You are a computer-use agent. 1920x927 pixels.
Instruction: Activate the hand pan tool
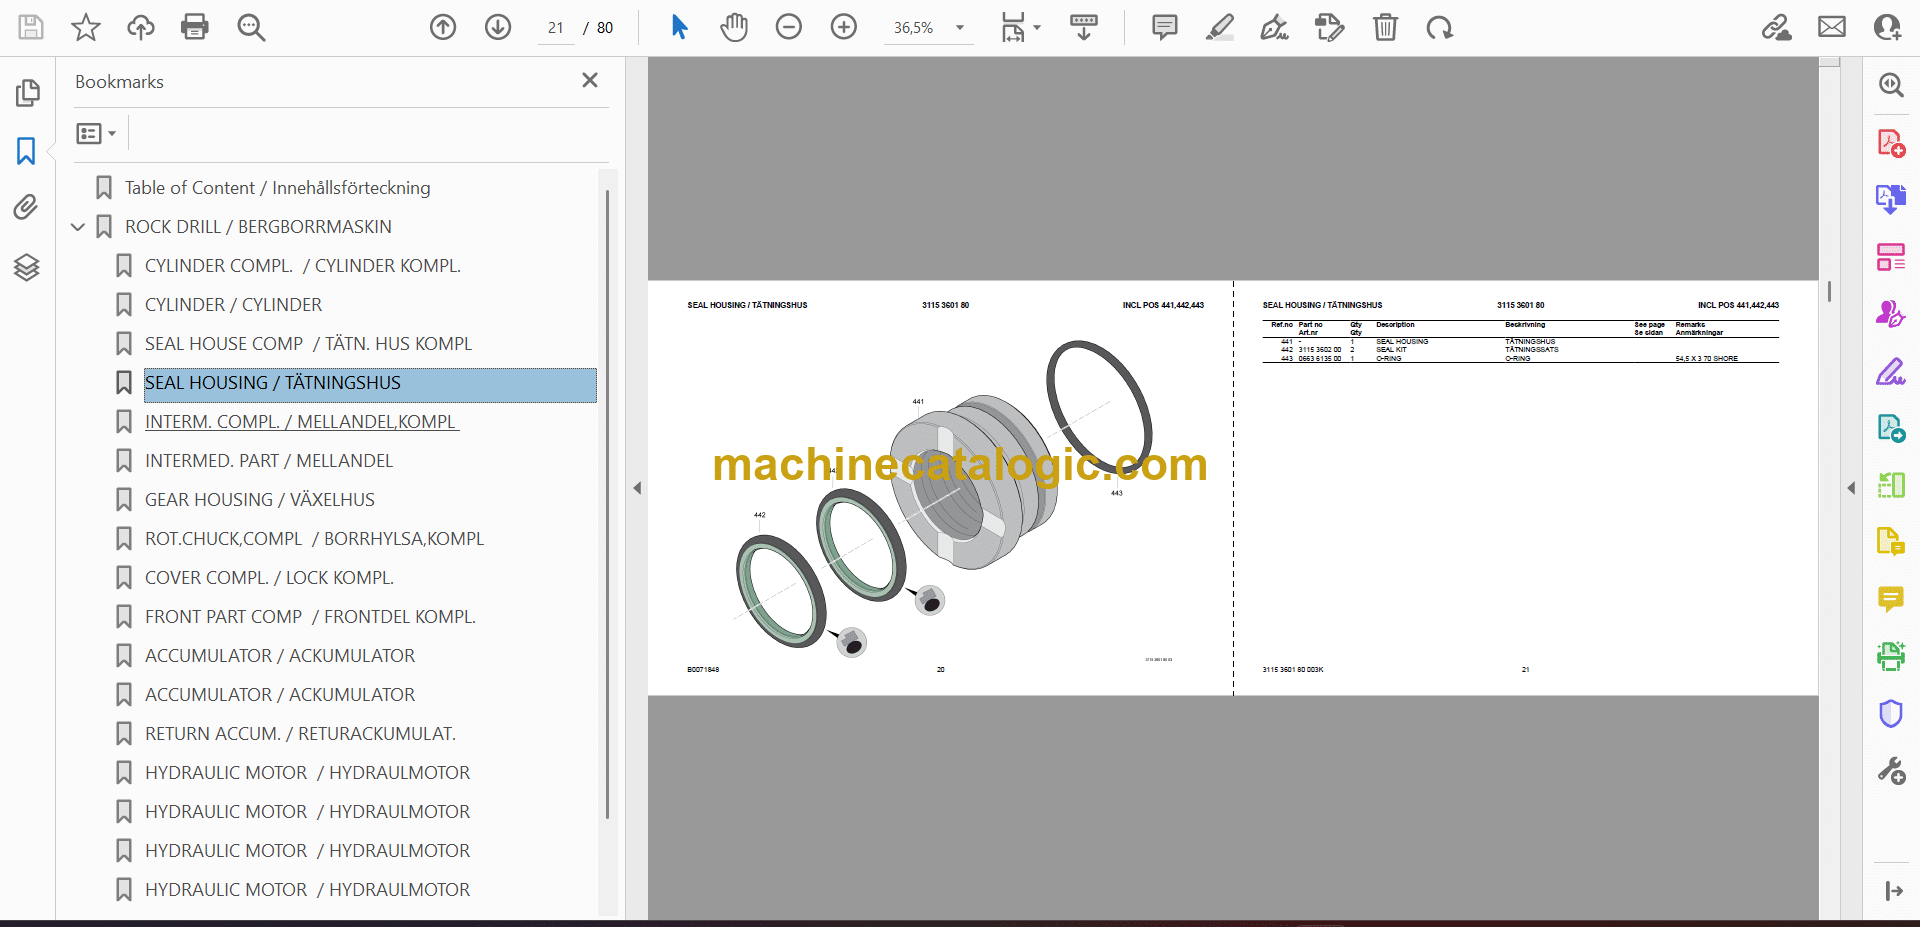click(x=734, y=27)
